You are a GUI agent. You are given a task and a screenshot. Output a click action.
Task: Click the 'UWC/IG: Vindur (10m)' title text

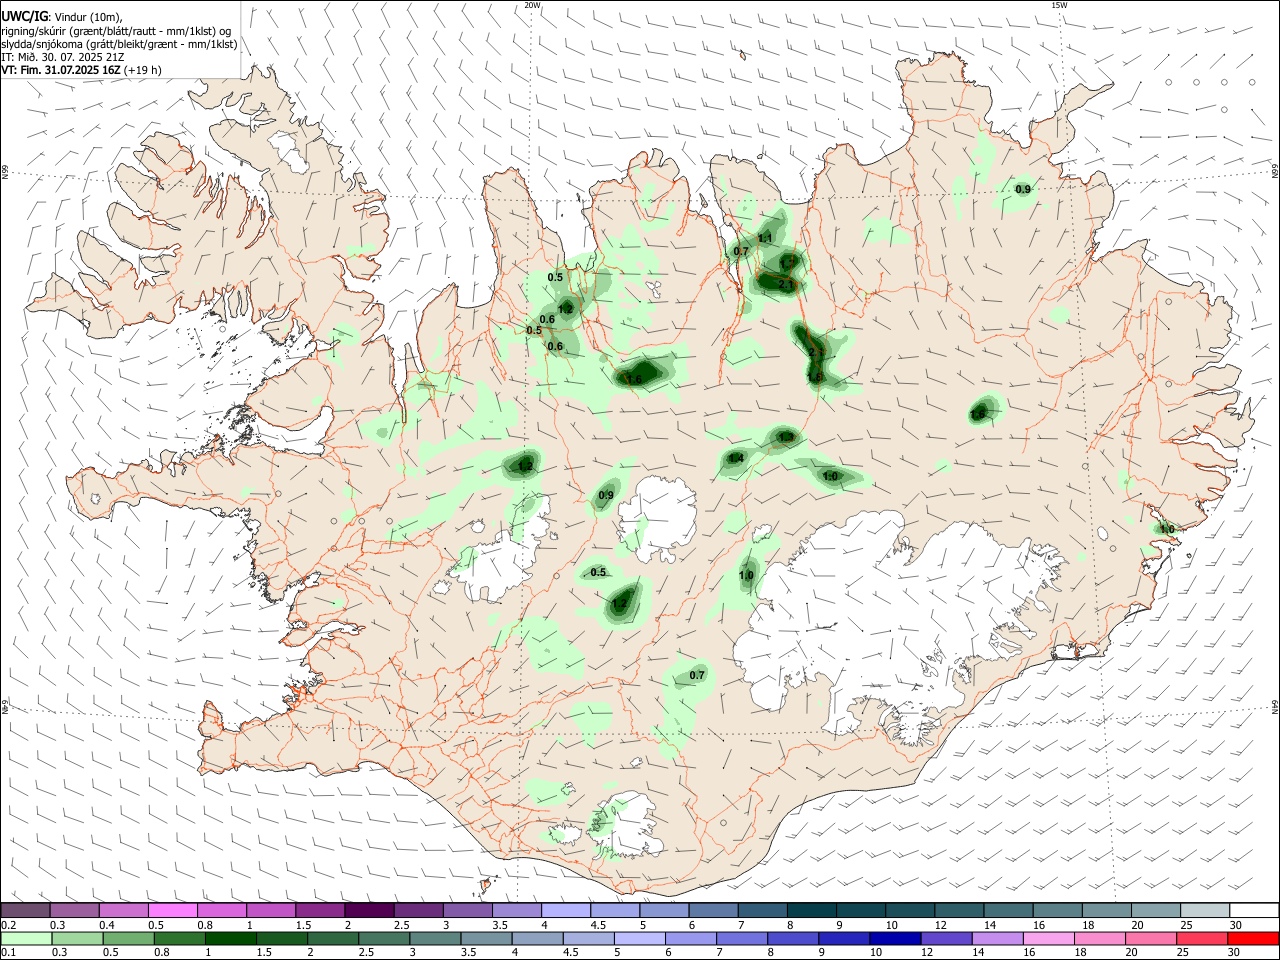[x=62, y=17]
